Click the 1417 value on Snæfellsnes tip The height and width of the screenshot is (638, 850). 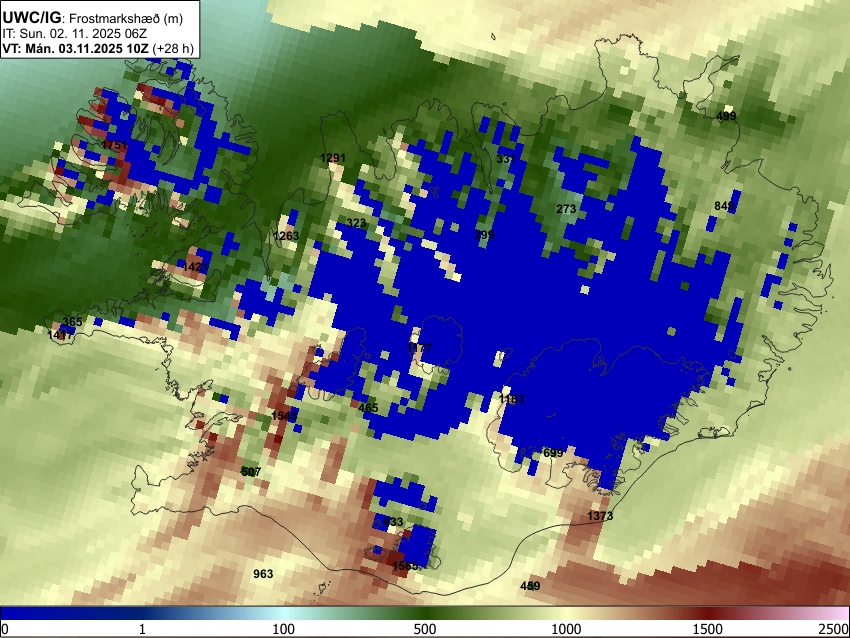click(60, 335)
